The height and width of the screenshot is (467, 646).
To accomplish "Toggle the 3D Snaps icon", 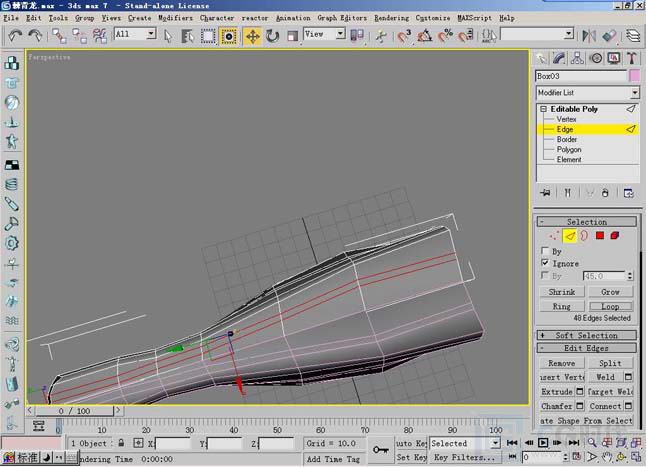I will point(404,36).
